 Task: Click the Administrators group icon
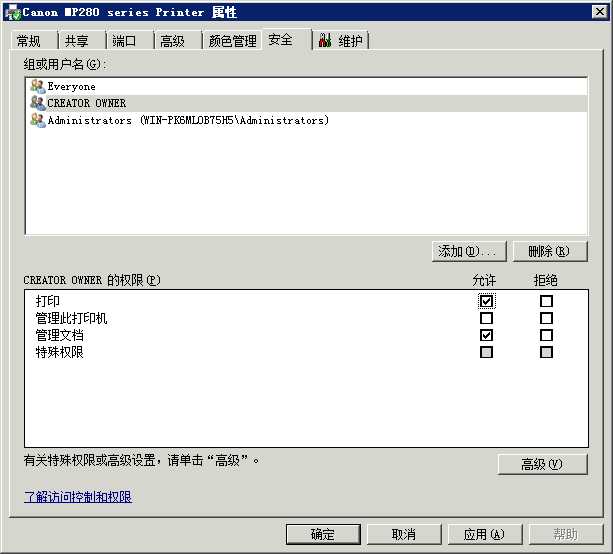coord(38,120)
